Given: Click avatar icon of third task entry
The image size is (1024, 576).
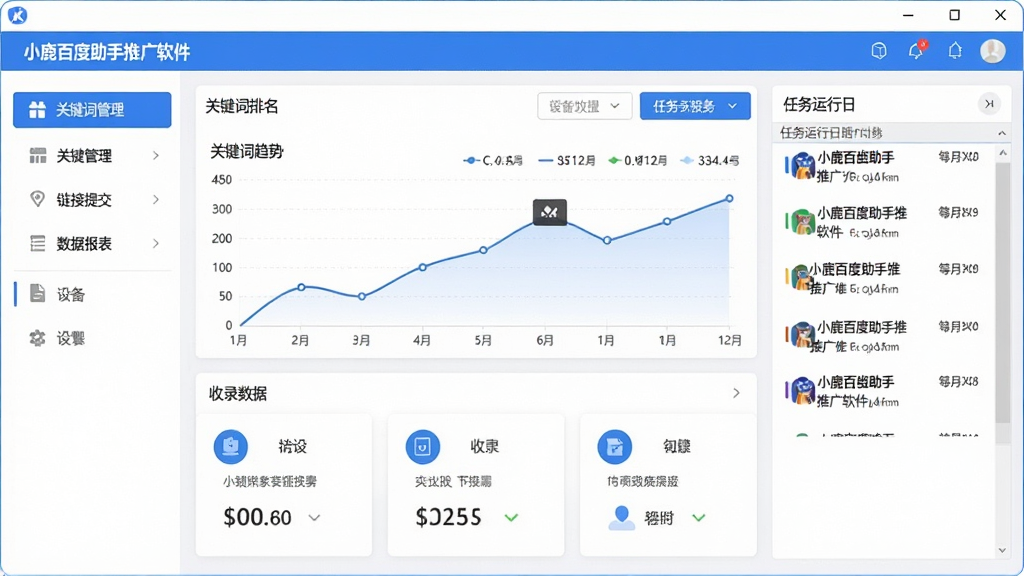Looking at the screenshot, I should coord(802,278).
